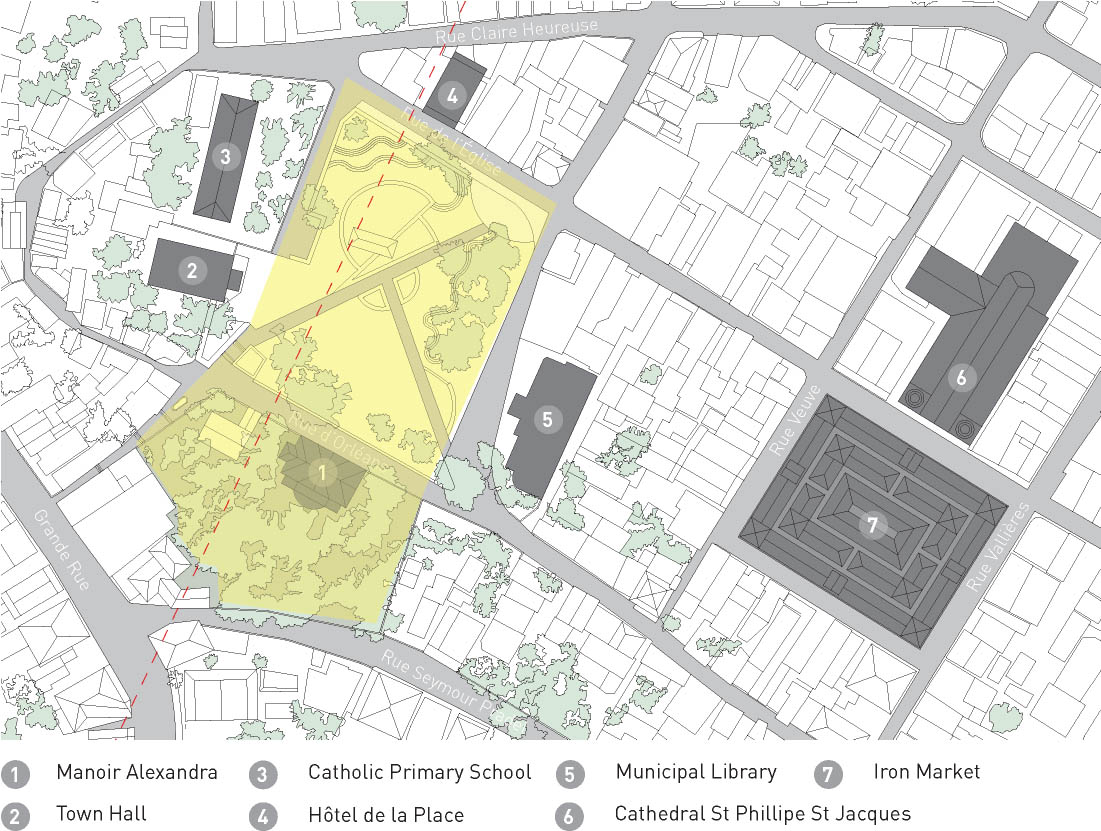1101x831 pixels.
Task: Click the 'Rue Claire Heureuse' street label
Action: tap(517, 31)
